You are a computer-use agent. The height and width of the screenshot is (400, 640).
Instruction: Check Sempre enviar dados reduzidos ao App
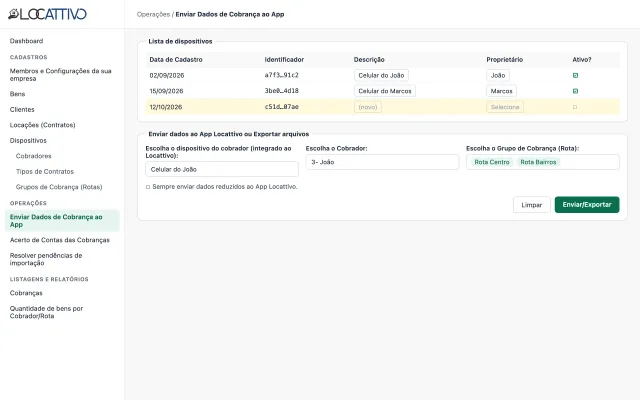[x=148, y=187]
